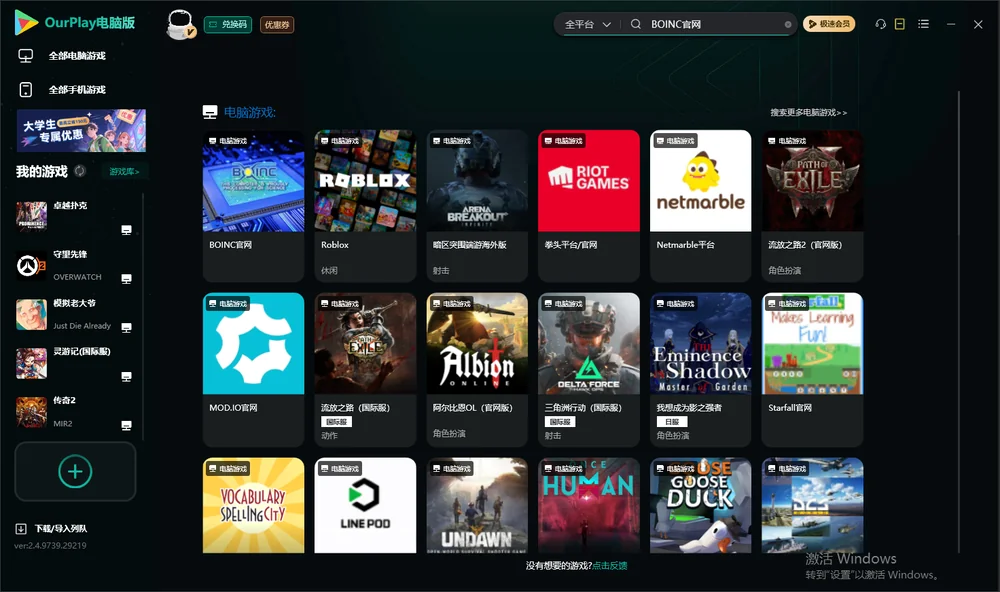This screenshot has width=1000, height=592.
Task: Open the Starfall官网 card
Action: (x=812, y=369)
